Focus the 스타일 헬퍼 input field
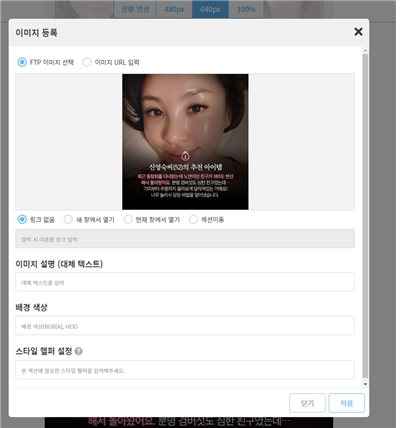Image resolution: width=400 pixels, height=428 pixels. (185, 370)
